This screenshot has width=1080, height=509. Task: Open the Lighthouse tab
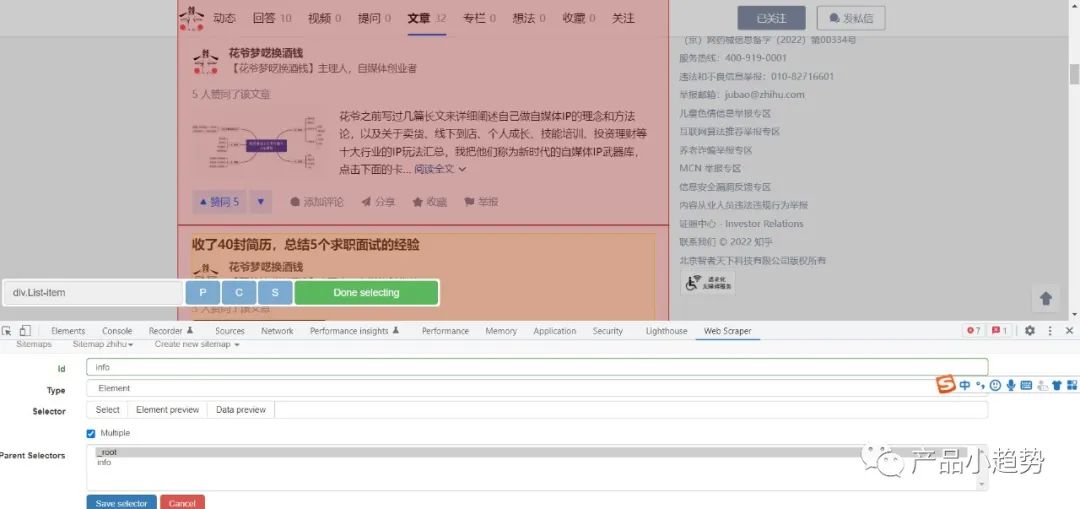pos(666,331)
